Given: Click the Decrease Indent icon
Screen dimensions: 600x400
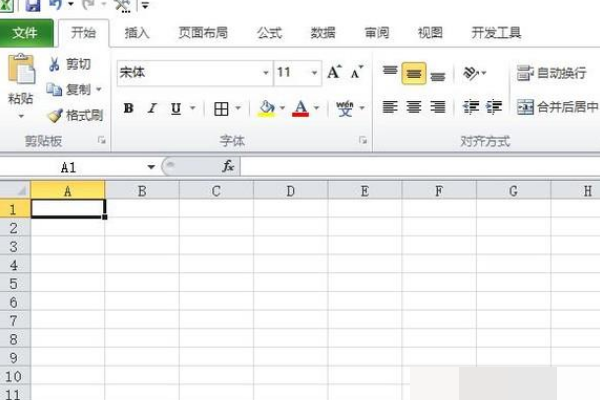Looking at the screenshot, I should [x=471, y=107].
